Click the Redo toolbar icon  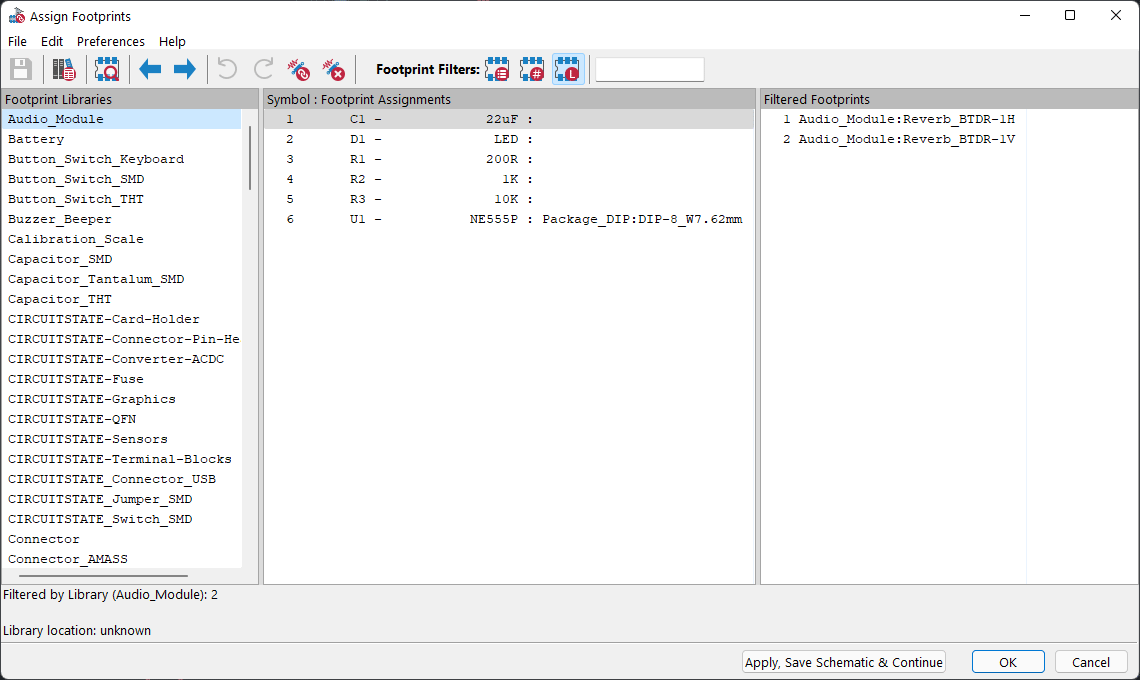coord(263,70)
